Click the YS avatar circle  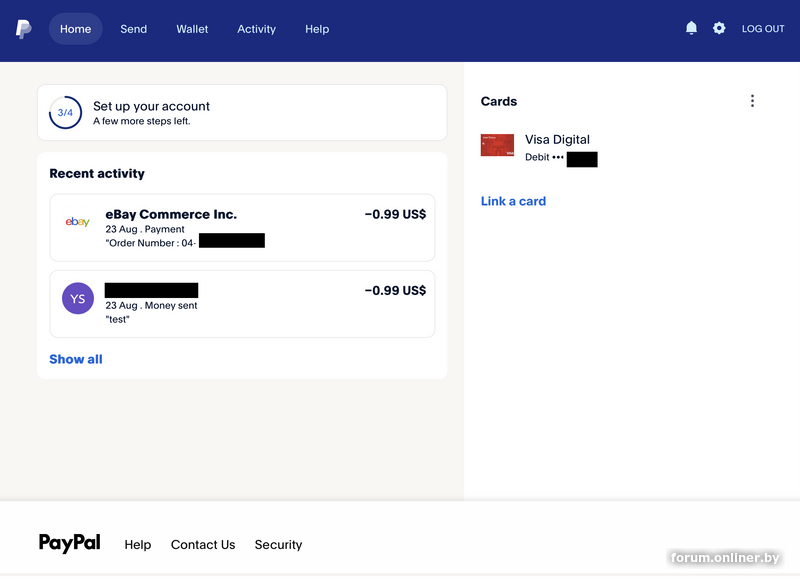[78, 298]
